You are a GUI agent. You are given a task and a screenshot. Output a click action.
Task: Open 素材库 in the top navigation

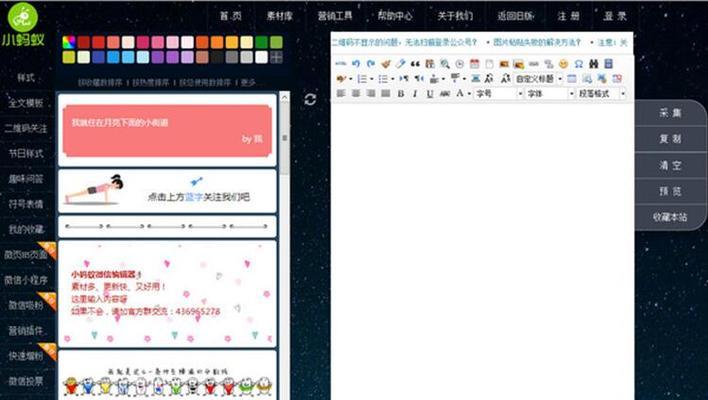point(279,16)
